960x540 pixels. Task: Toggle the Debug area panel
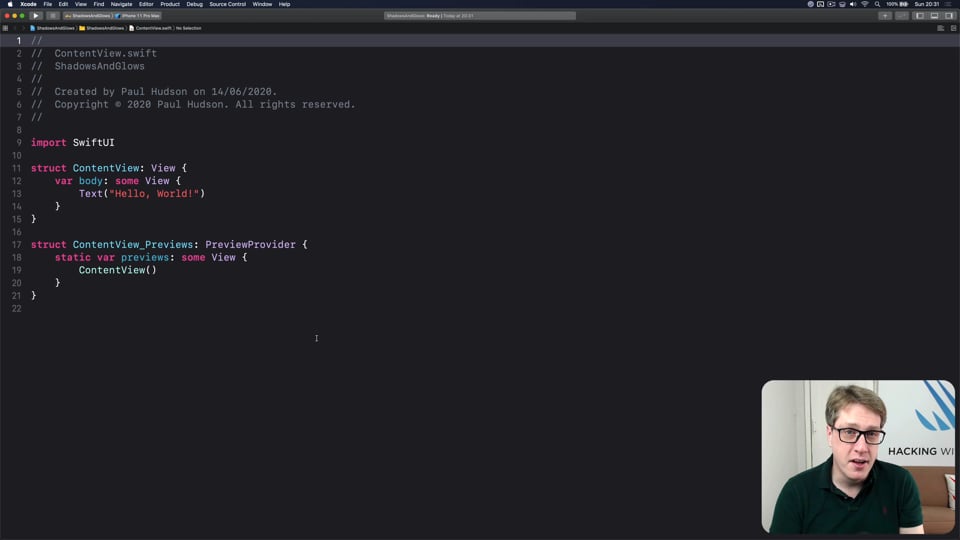[934, 16]
